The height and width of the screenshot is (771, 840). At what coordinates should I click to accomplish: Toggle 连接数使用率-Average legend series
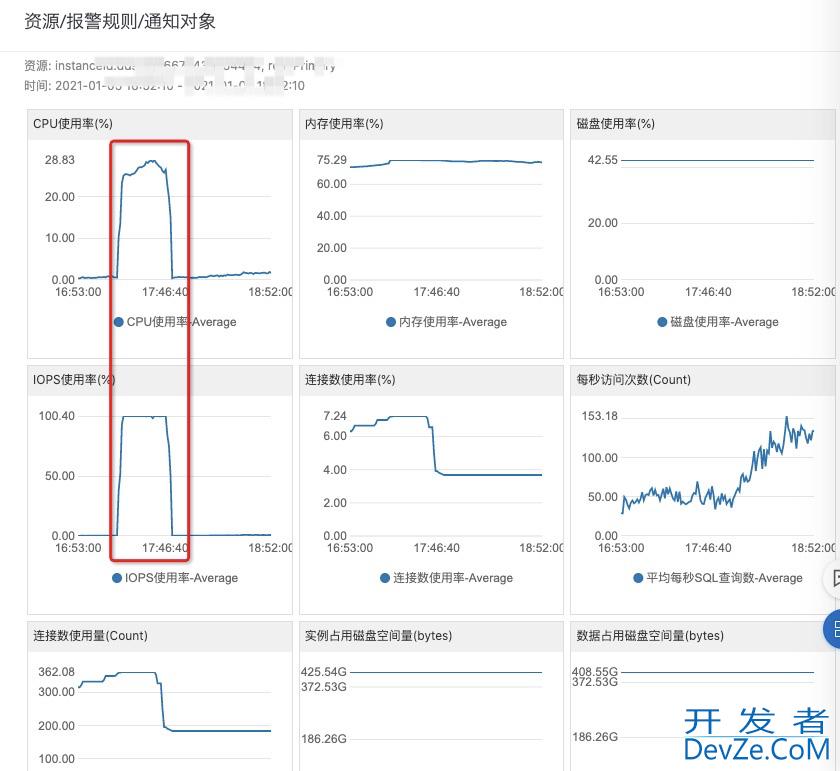446,578
